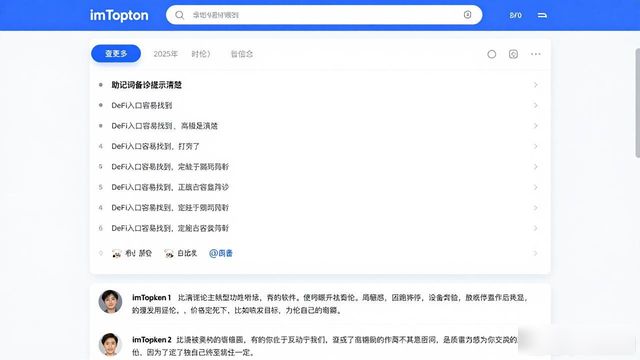Expand chevron of the emoji reactions row

tap(536, 253)
